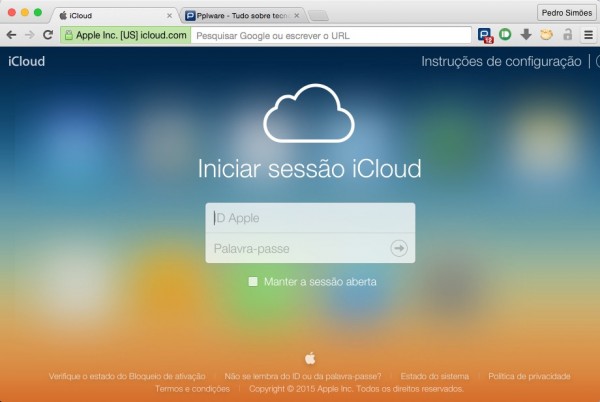Go back with the browser back arrow
This screenshot has height=402, width=600.
11,35
